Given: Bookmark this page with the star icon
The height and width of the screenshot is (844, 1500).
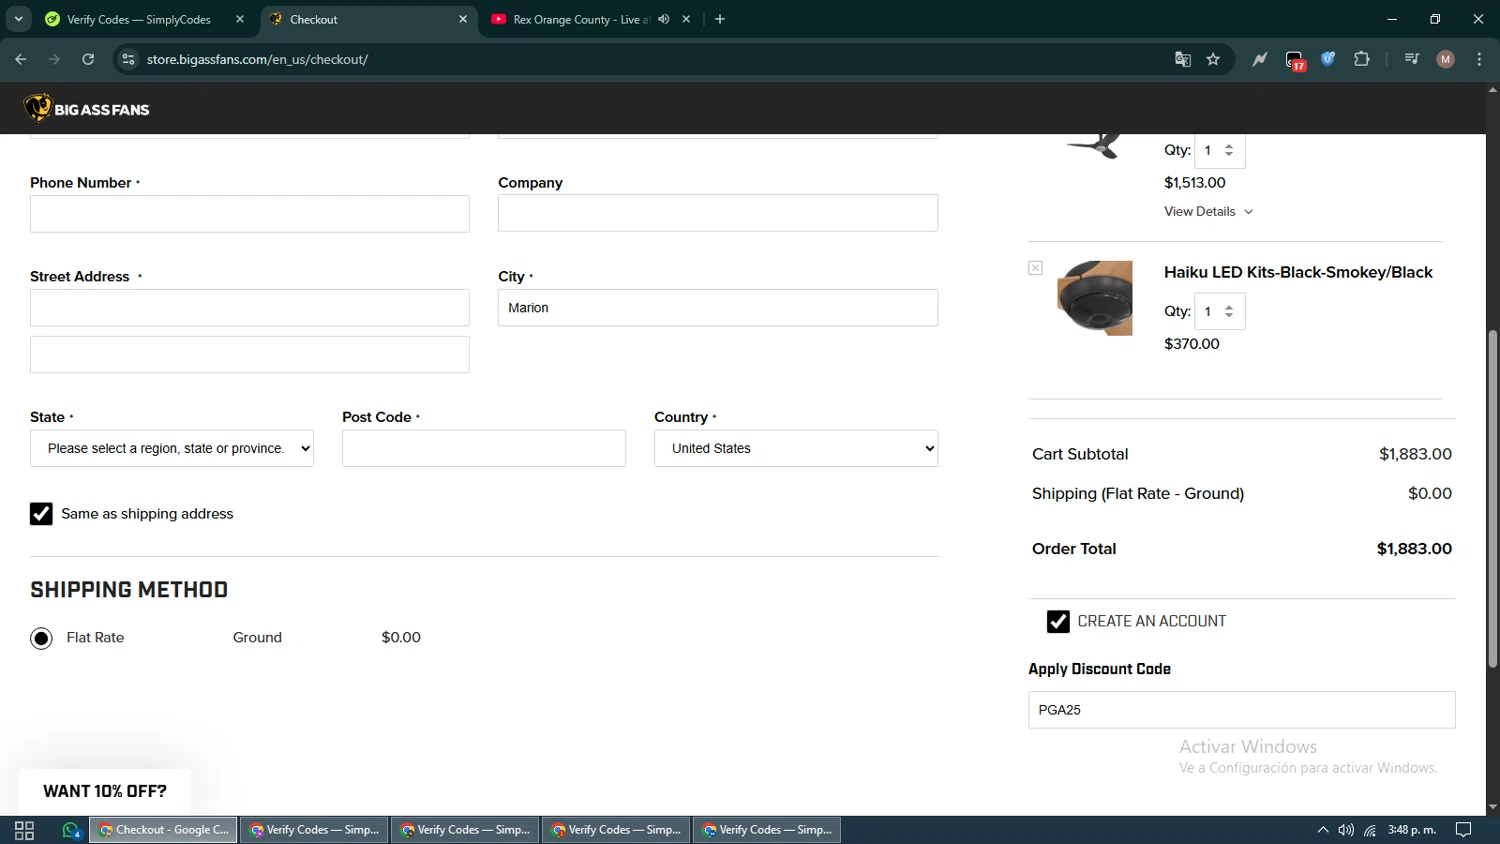Looking at the screenshot, I should click(x=1213, y=59).
